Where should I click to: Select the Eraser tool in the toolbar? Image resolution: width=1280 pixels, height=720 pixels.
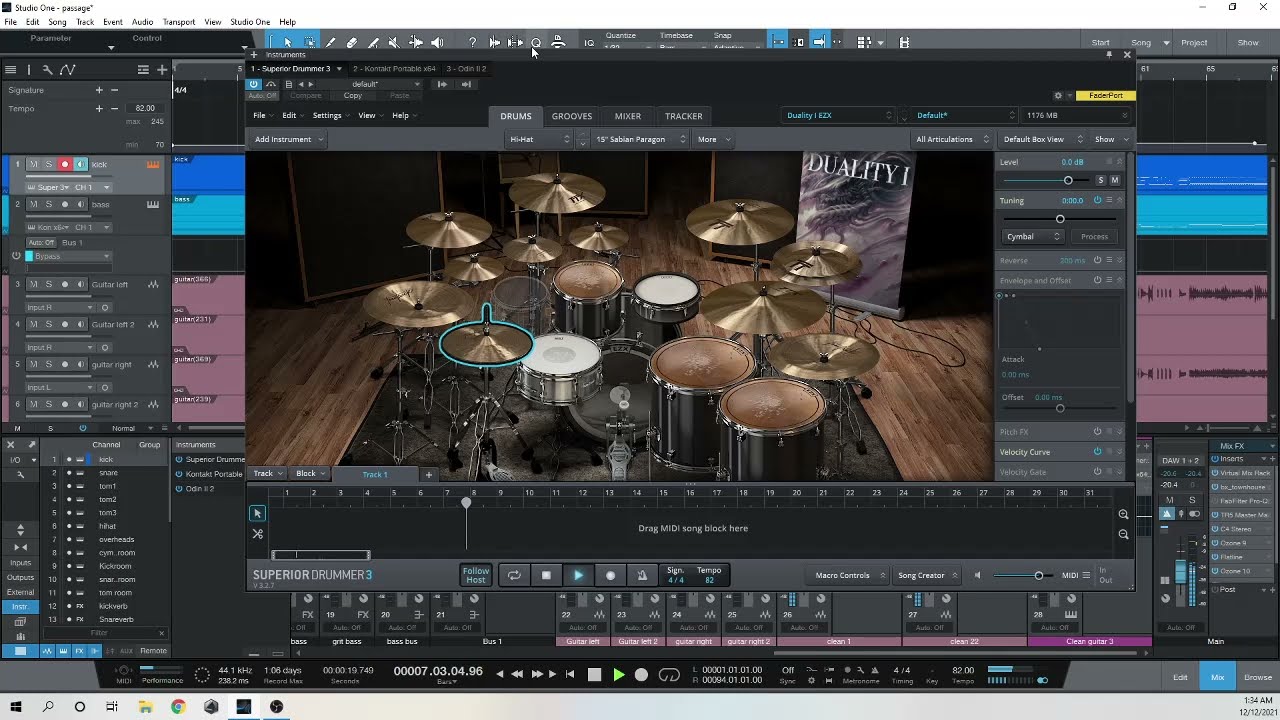pyautogui.click(x=352, y=42)
